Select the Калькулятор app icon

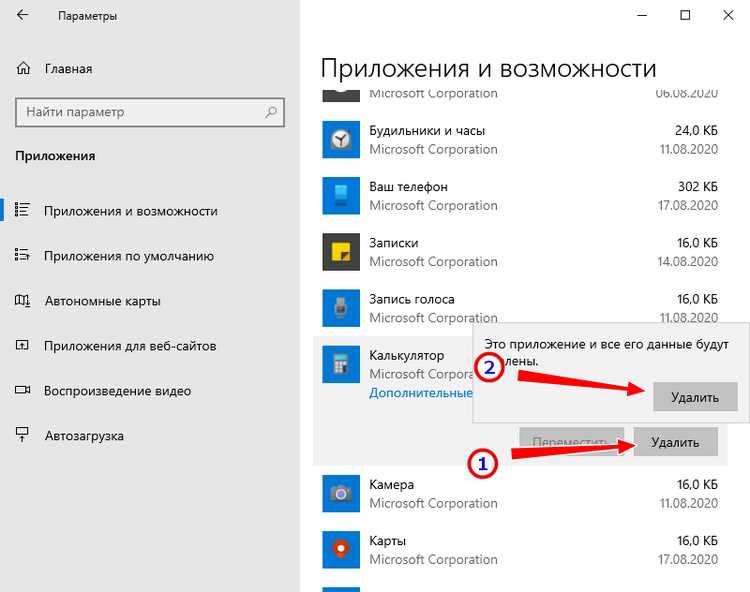pos(341,364)
